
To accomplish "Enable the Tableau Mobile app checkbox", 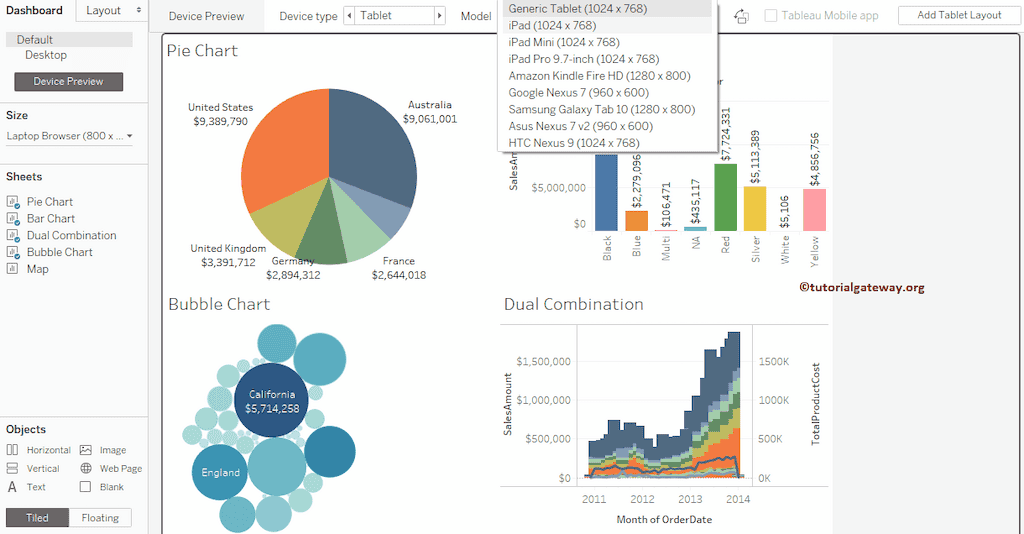I will click(771, 16).
